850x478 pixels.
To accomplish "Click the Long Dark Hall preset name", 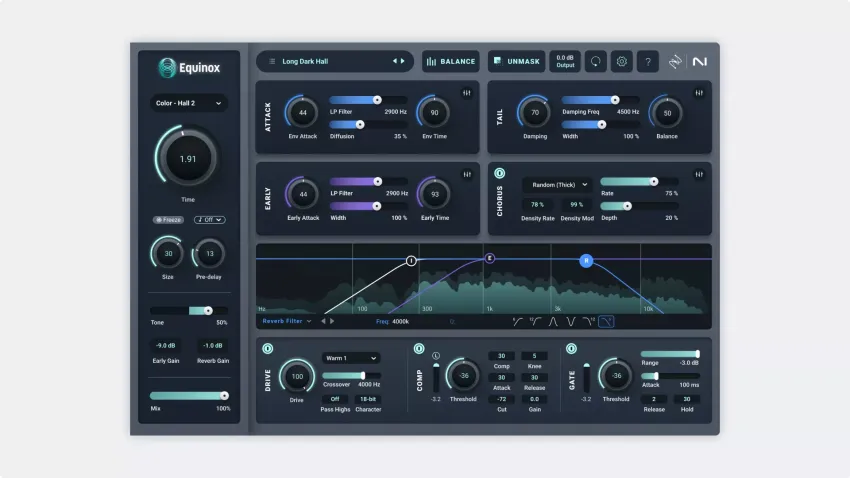I will pyautogui.click(x=305, y=61).
